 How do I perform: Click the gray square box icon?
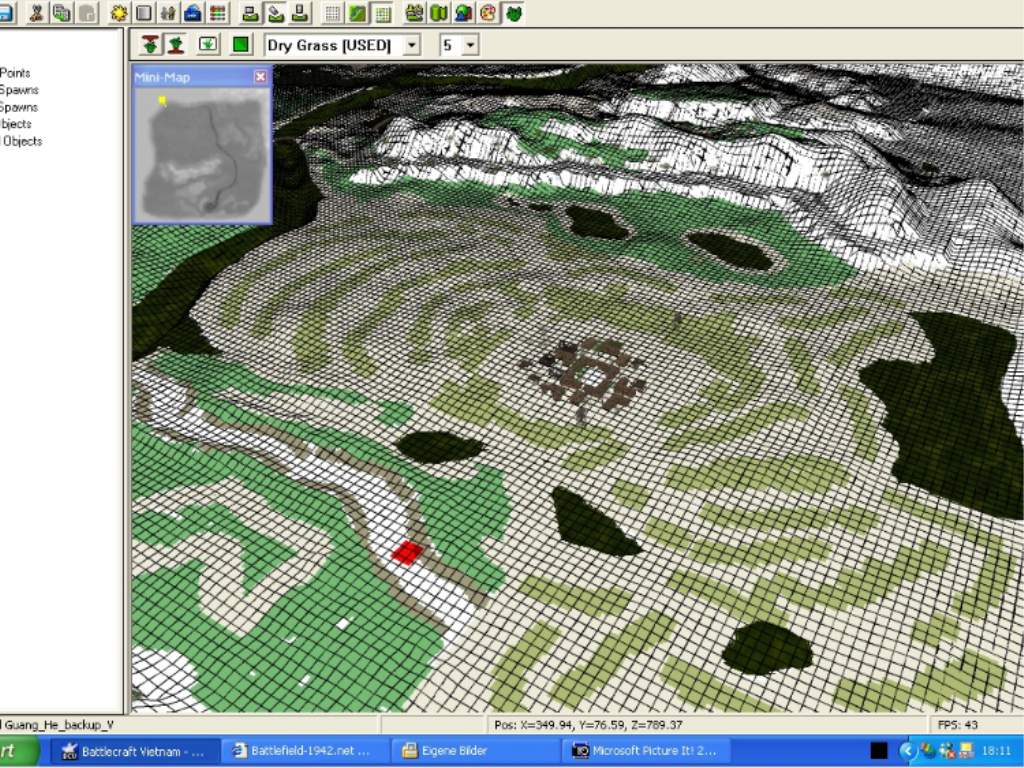click(144, 12)
